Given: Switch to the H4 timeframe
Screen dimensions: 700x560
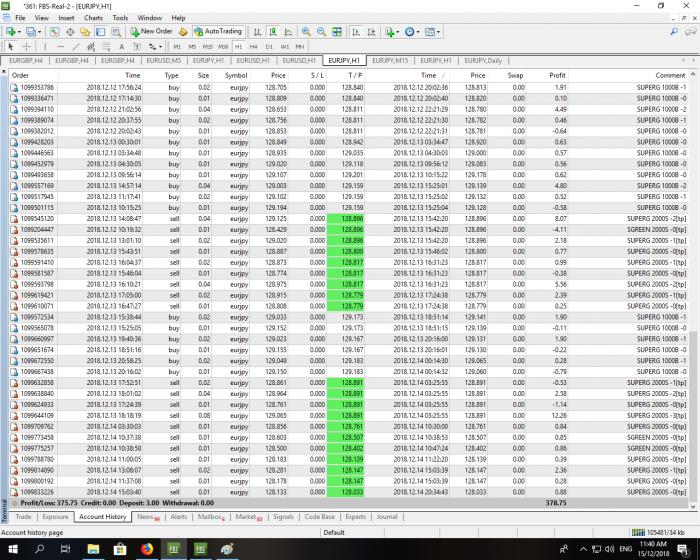Looking at the screenshot, I should click(253, 46).
